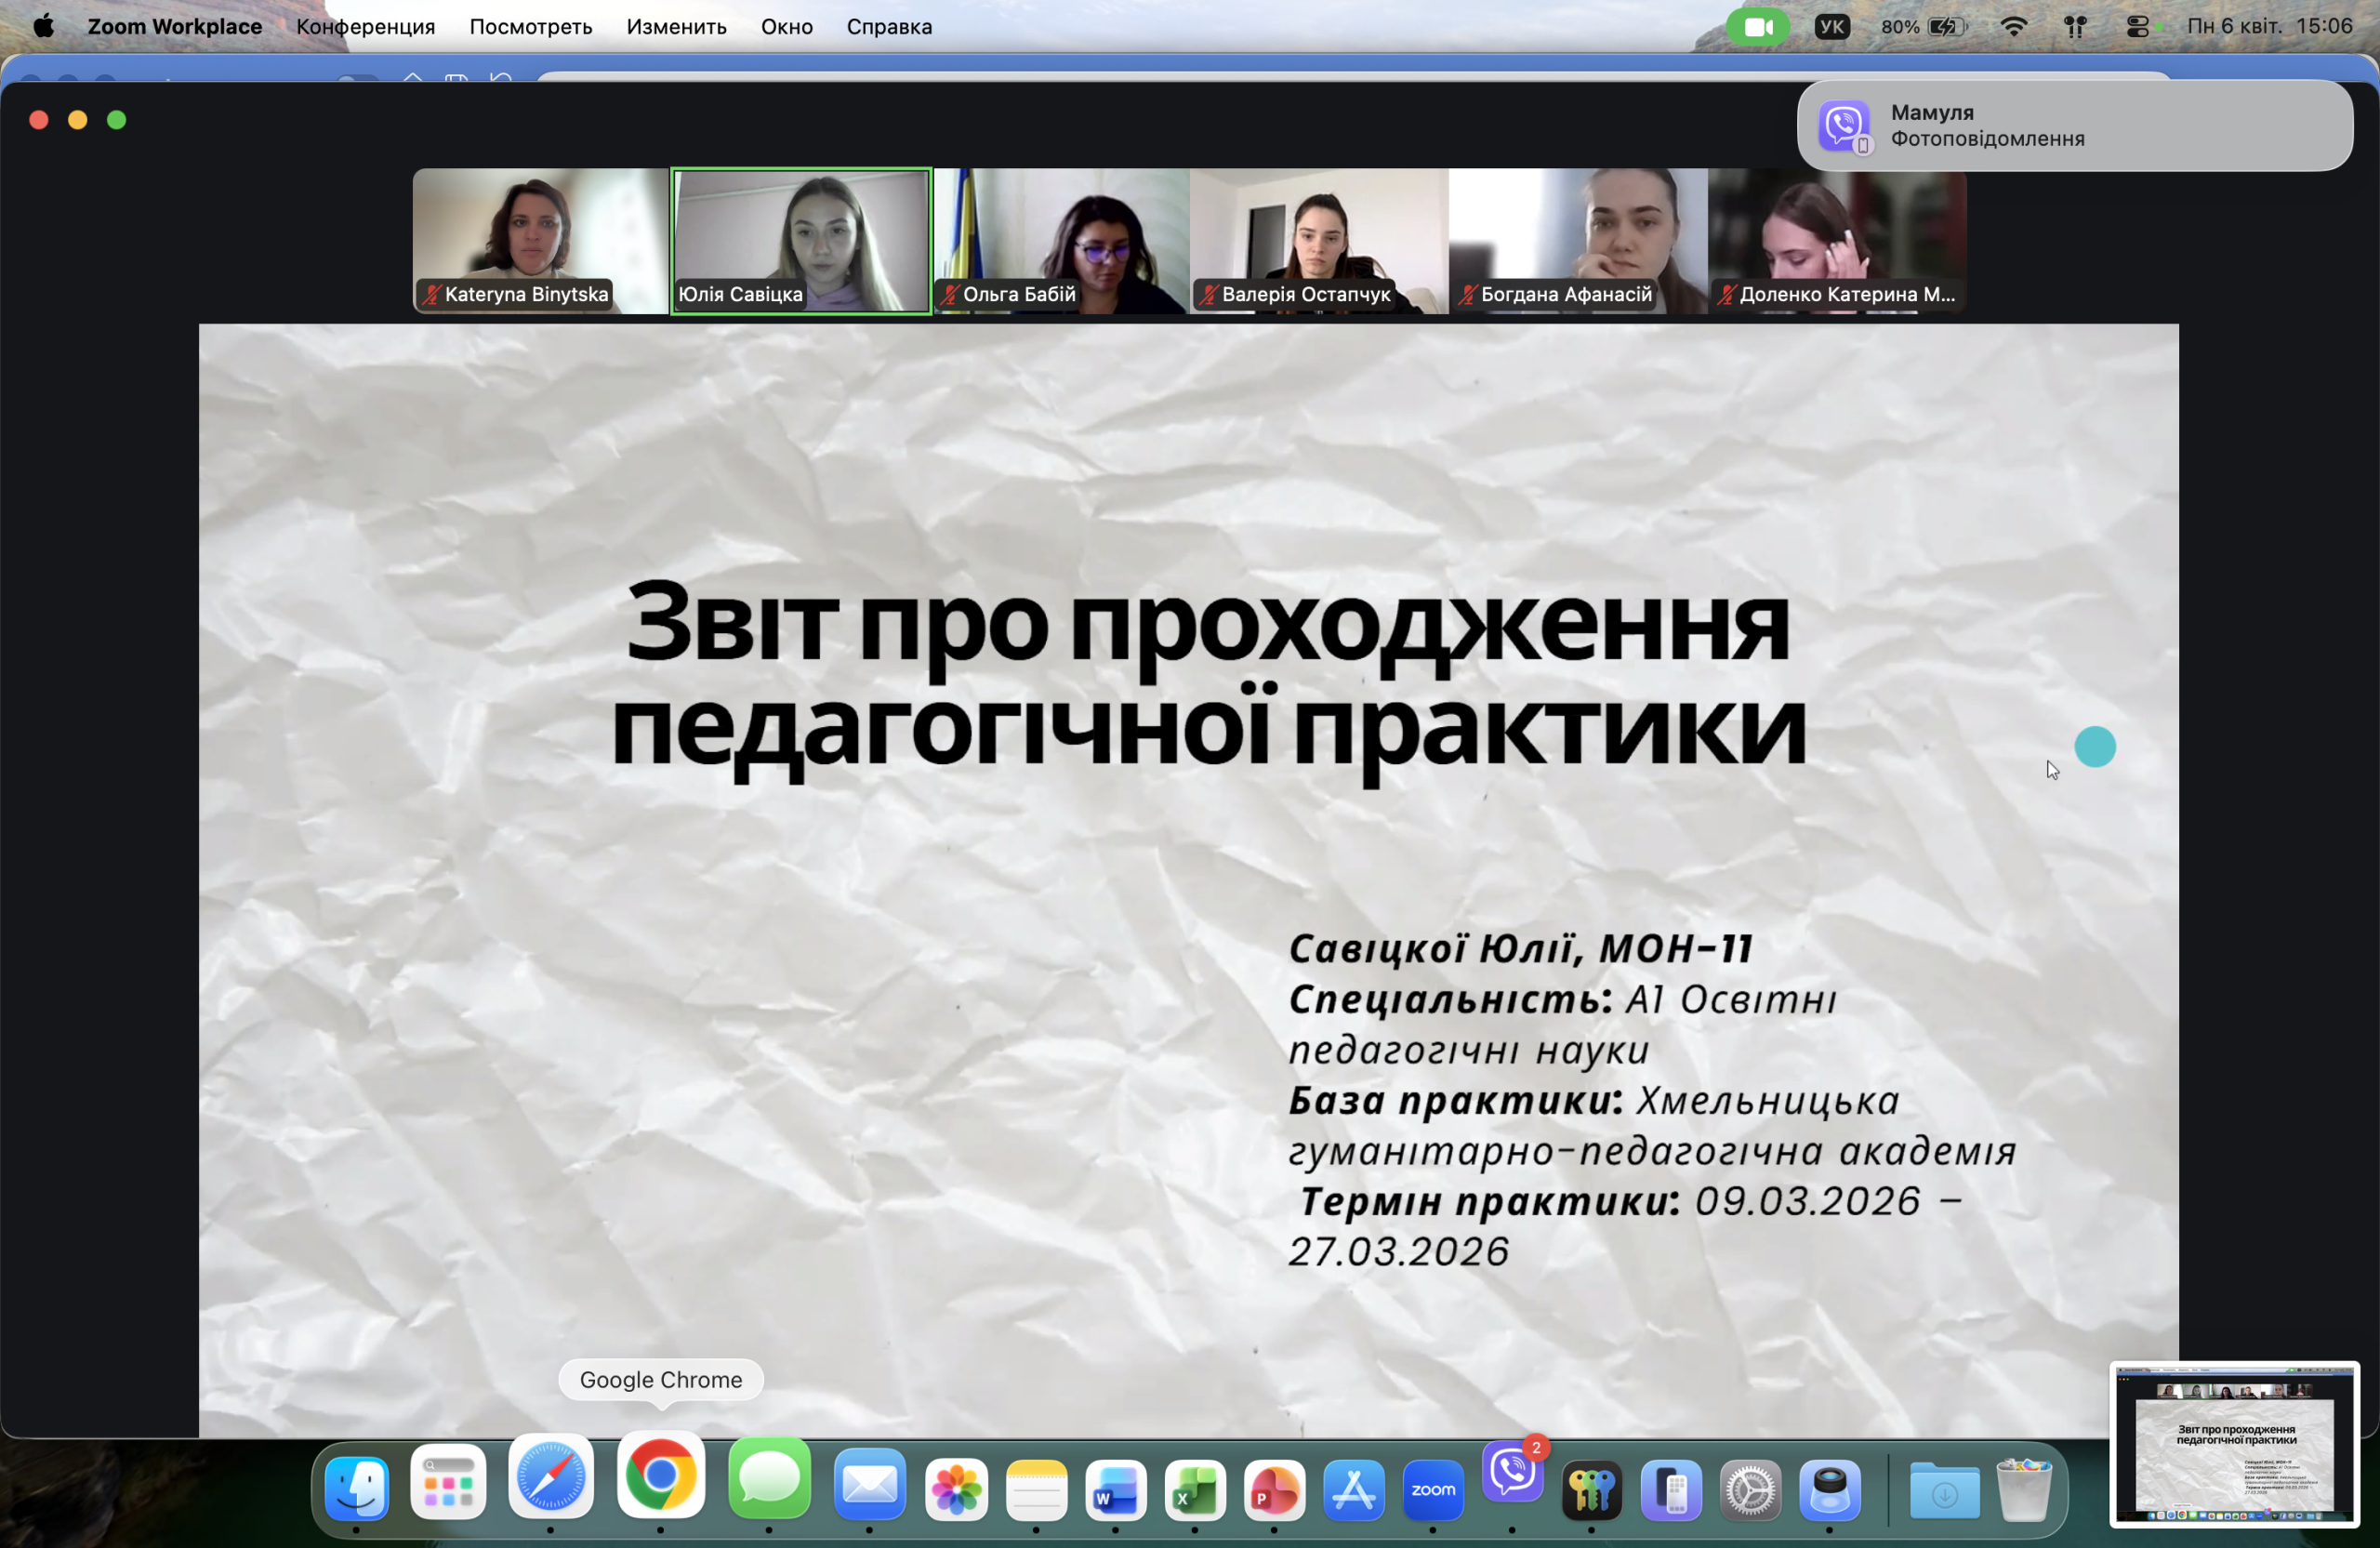Open Safari browser in dock
Screen dimensions: 2380x1548
pyautogui.click(x=550, y=1478)
